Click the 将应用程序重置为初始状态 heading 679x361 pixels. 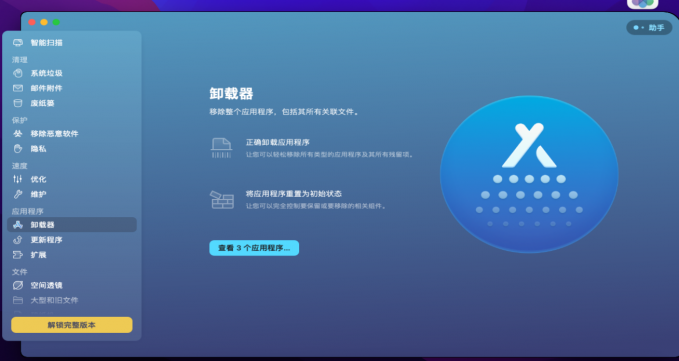(x=294, y=193)
